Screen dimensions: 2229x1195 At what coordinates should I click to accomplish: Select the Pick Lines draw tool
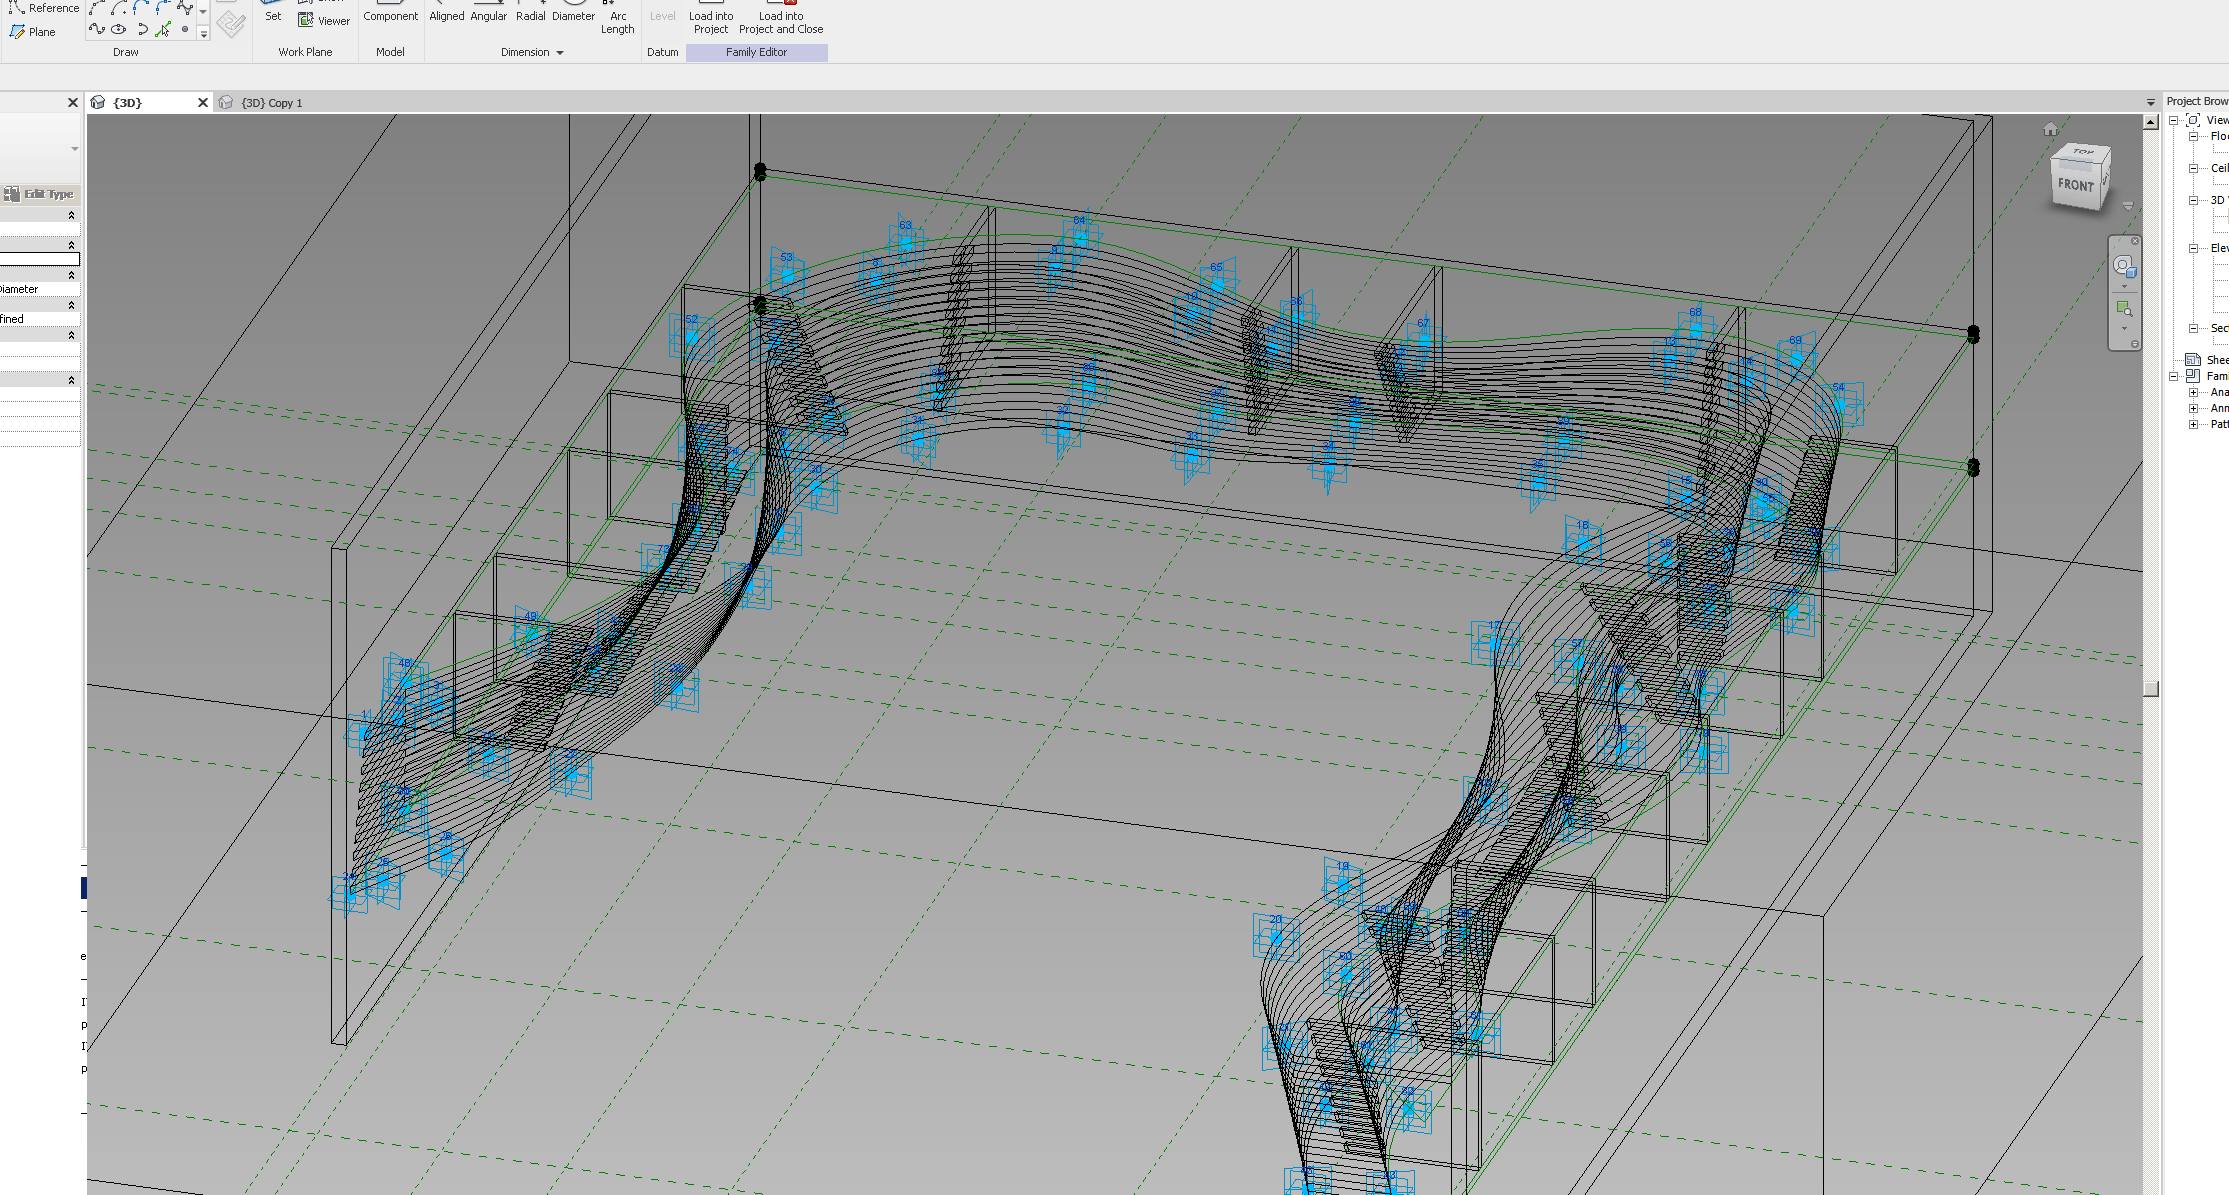(163, 29)
